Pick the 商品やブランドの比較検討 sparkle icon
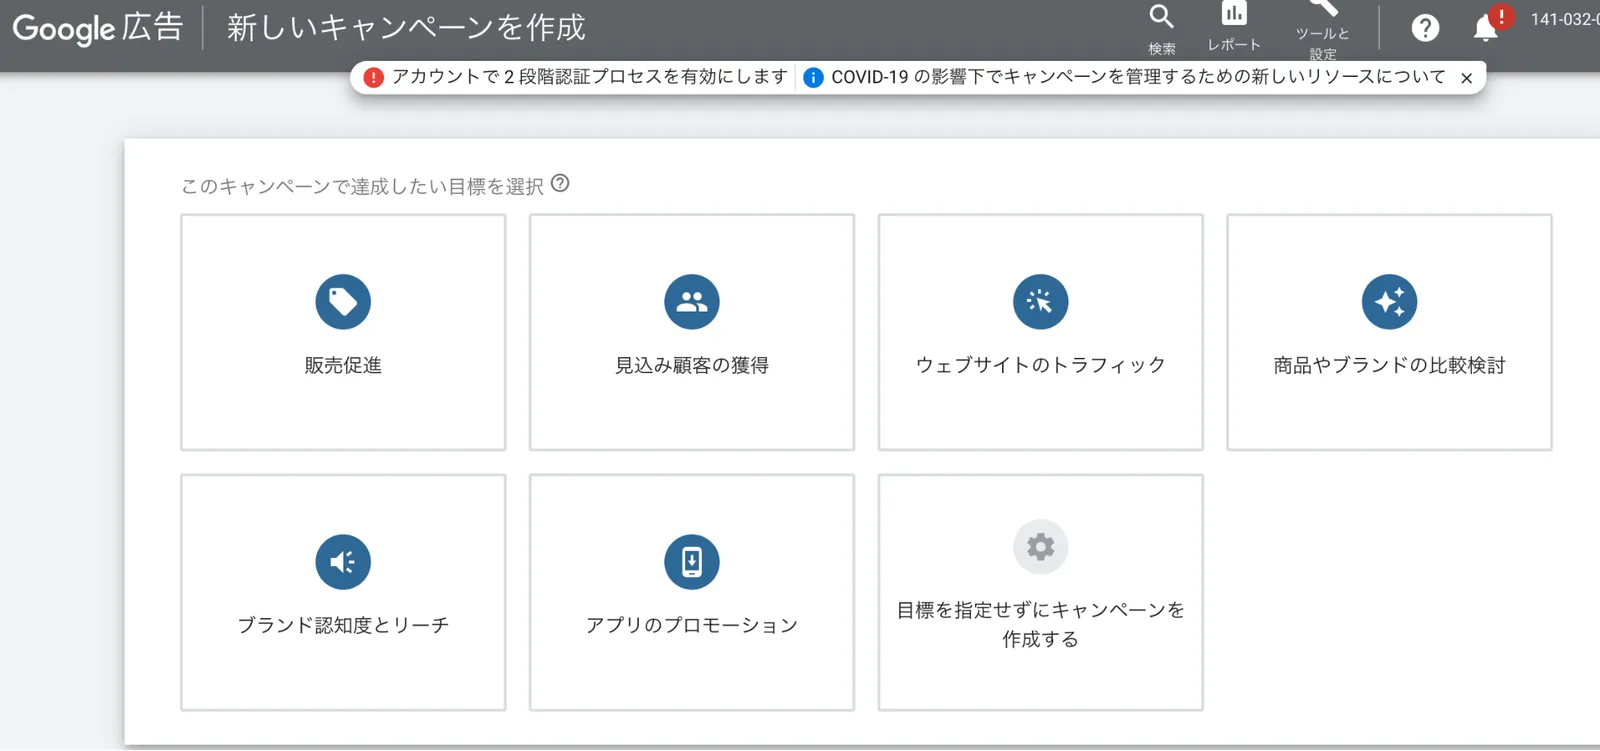1600x751 pixels. pos(1390,302)
